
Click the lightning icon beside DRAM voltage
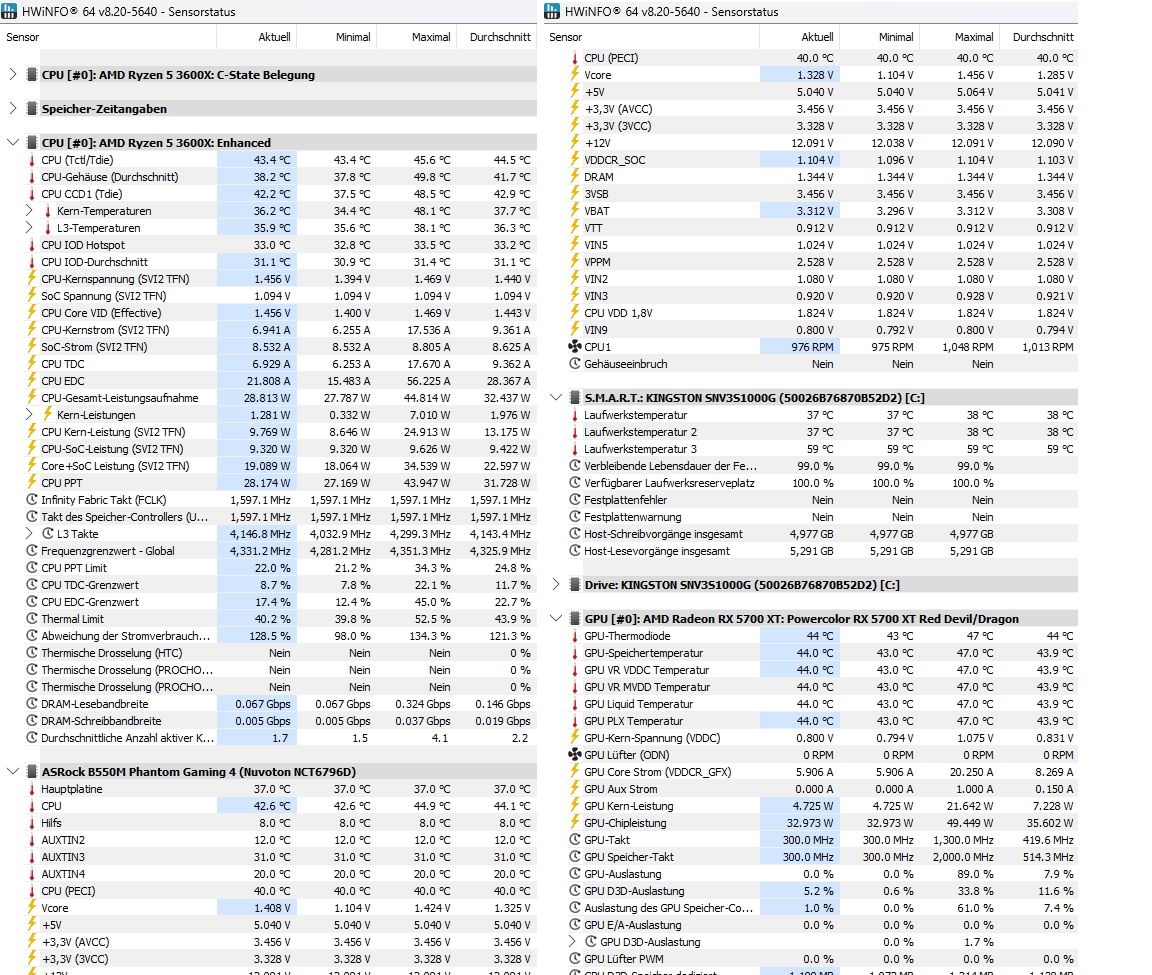point(575,176)
